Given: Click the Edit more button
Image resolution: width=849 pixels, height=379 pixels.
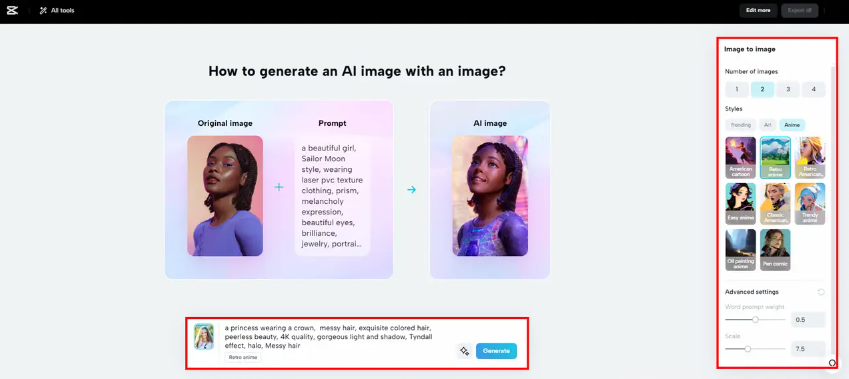Looking at the screenshot, I should (758, 10).
